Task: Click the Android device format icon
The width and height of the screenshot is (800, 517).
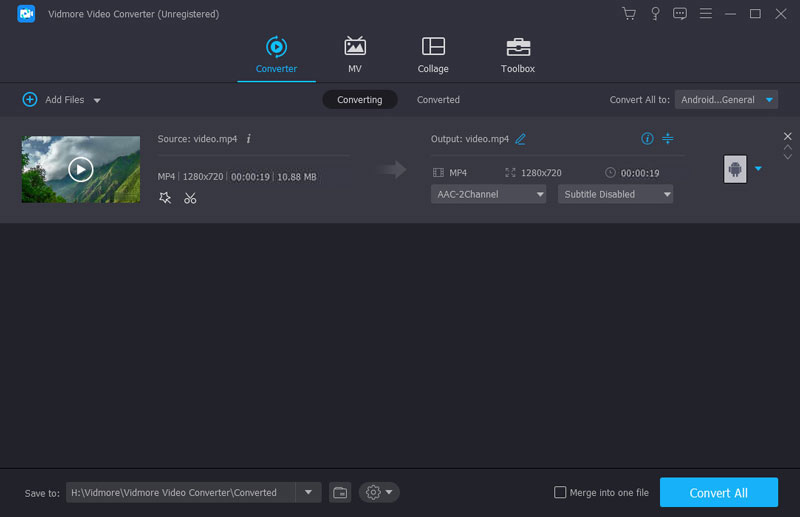Action: tap(735, 169)
